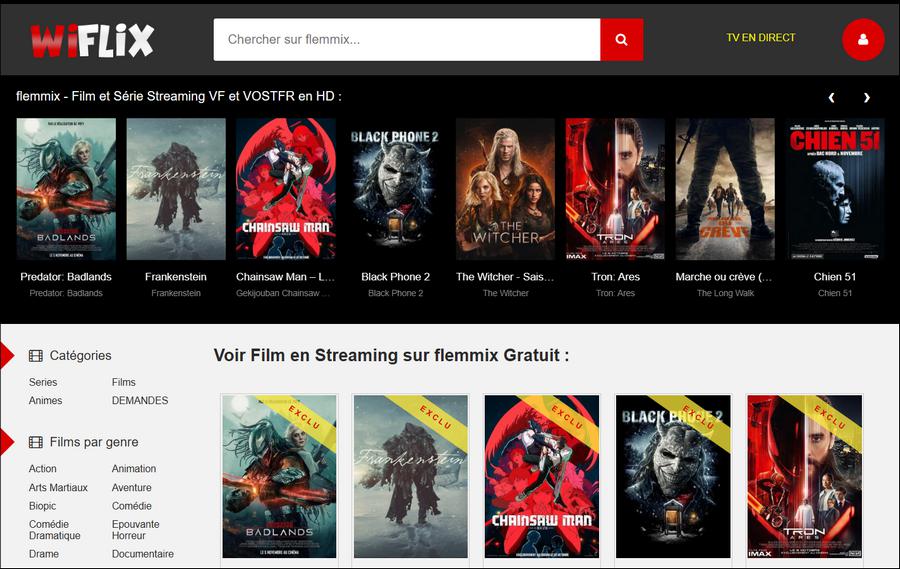
Task: Click the film icon beside Films par genre
Action: coord(36,442)
